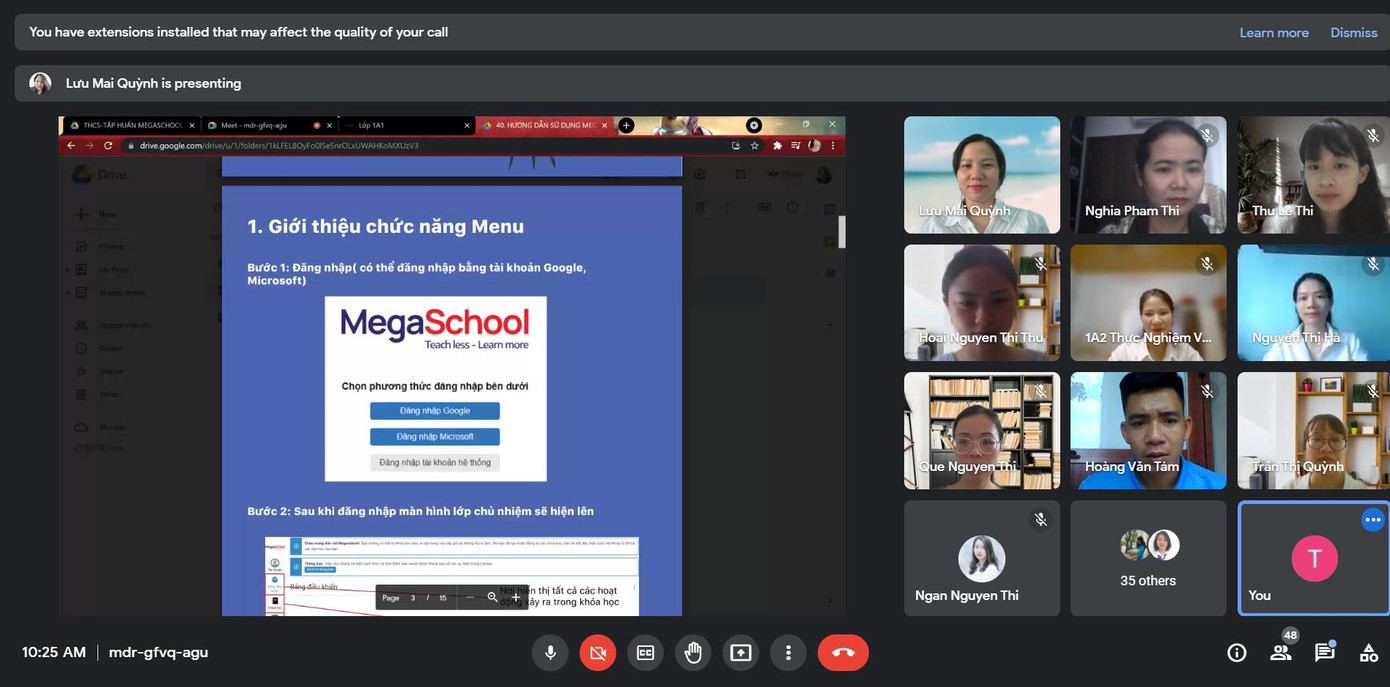Turn on the camera button

point(598,653)
